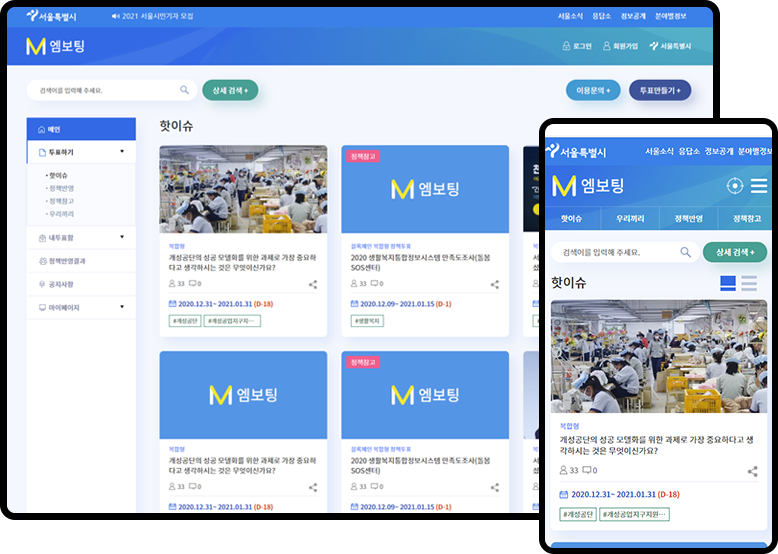This screenshot has height=554, width=778.
Task: Switch to list view in mobile 핫이슈
Action: 749,283
